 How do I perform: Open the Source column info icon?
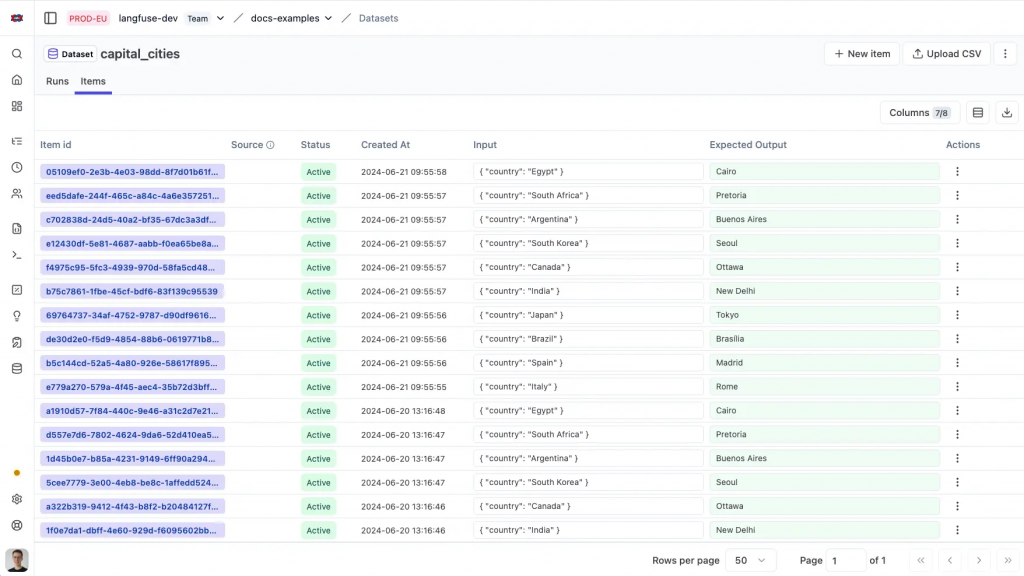(x=270, y=145)
